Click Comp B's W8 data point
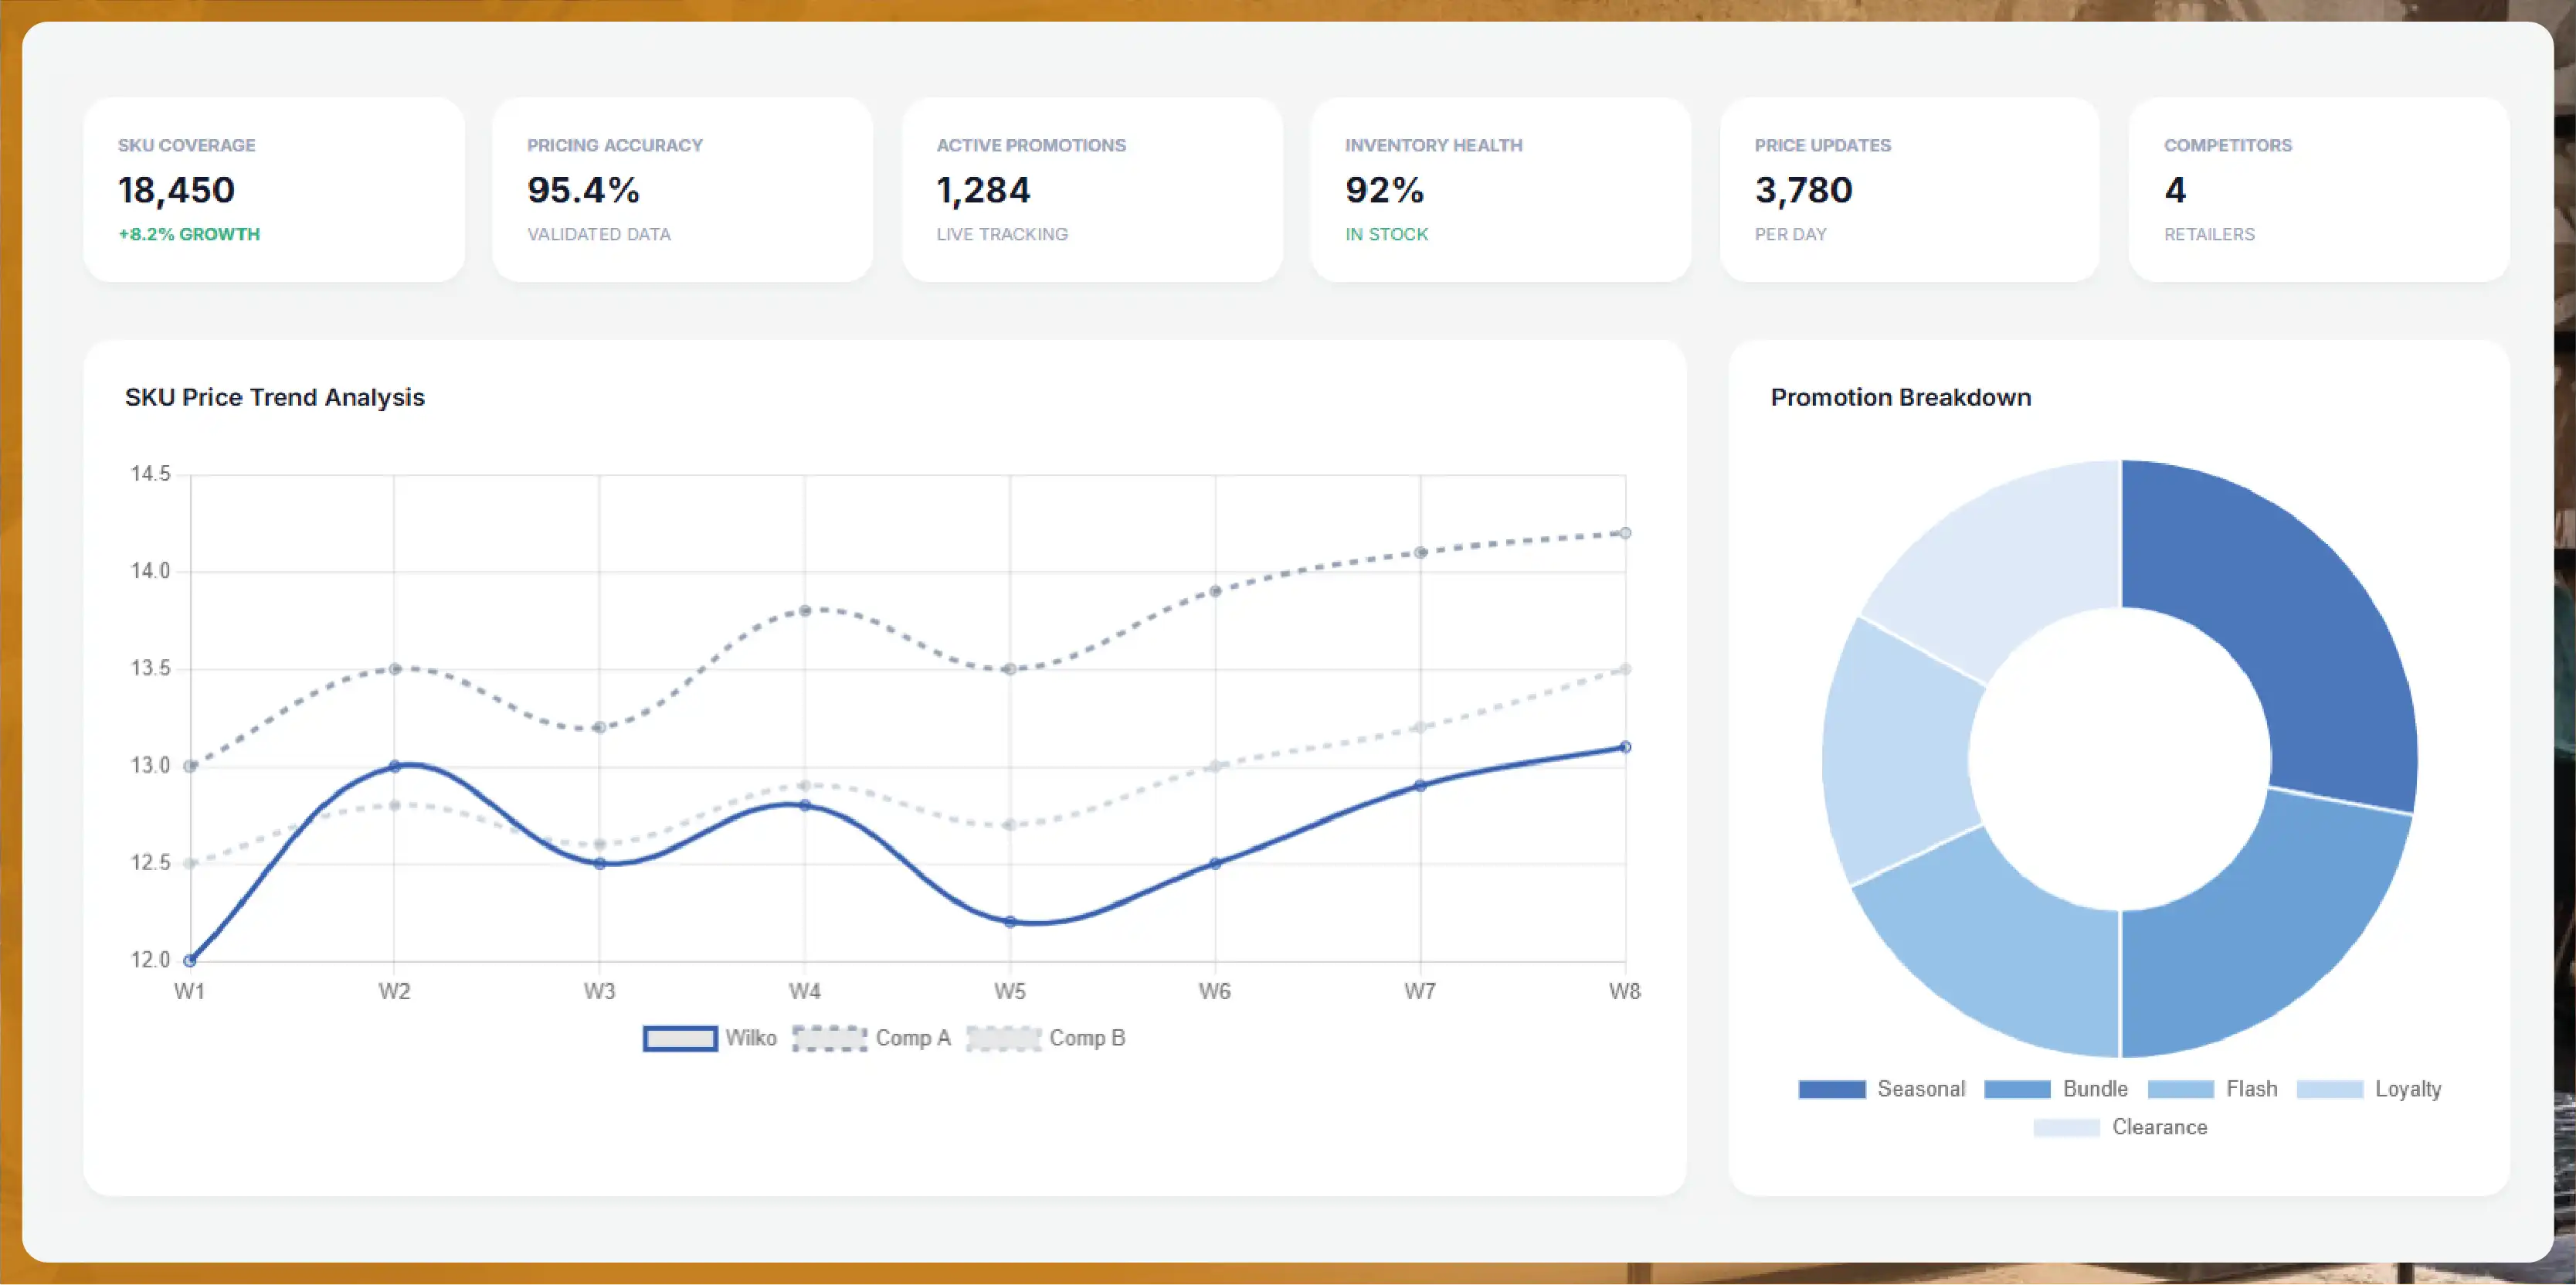 [x=1625, y=669]
